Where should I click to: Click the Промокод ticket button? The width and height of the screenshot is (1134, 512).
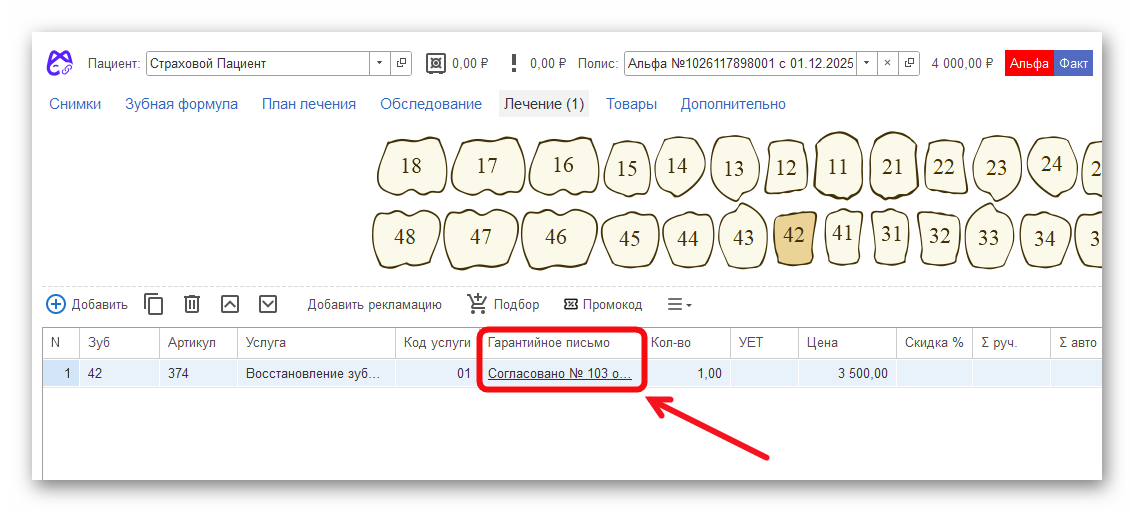602,304
